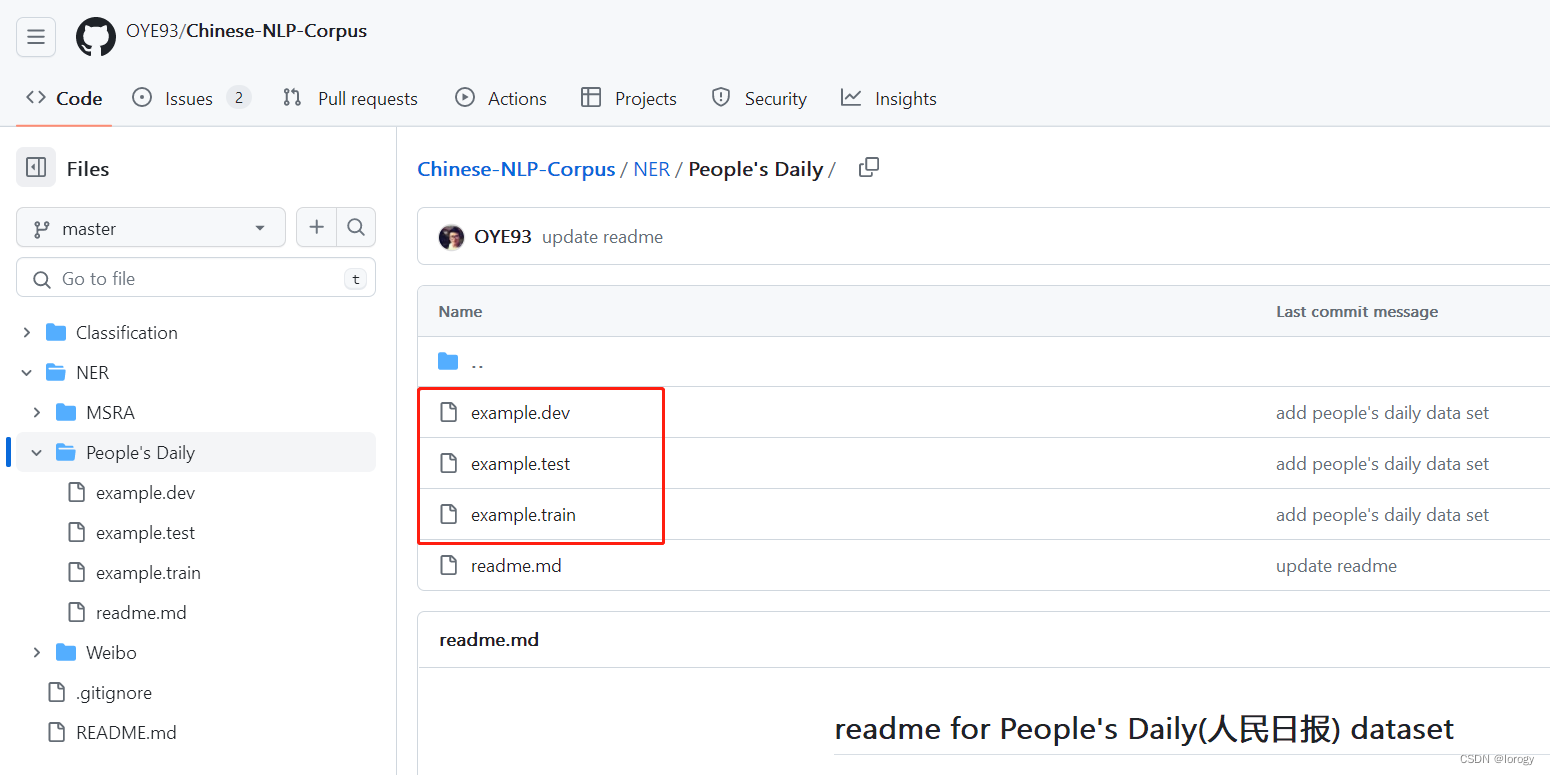Click the OYE93 owner link in header
The width and height of the screenshot is (1550, 775).
pyautogui.click(x=152, y=31)
